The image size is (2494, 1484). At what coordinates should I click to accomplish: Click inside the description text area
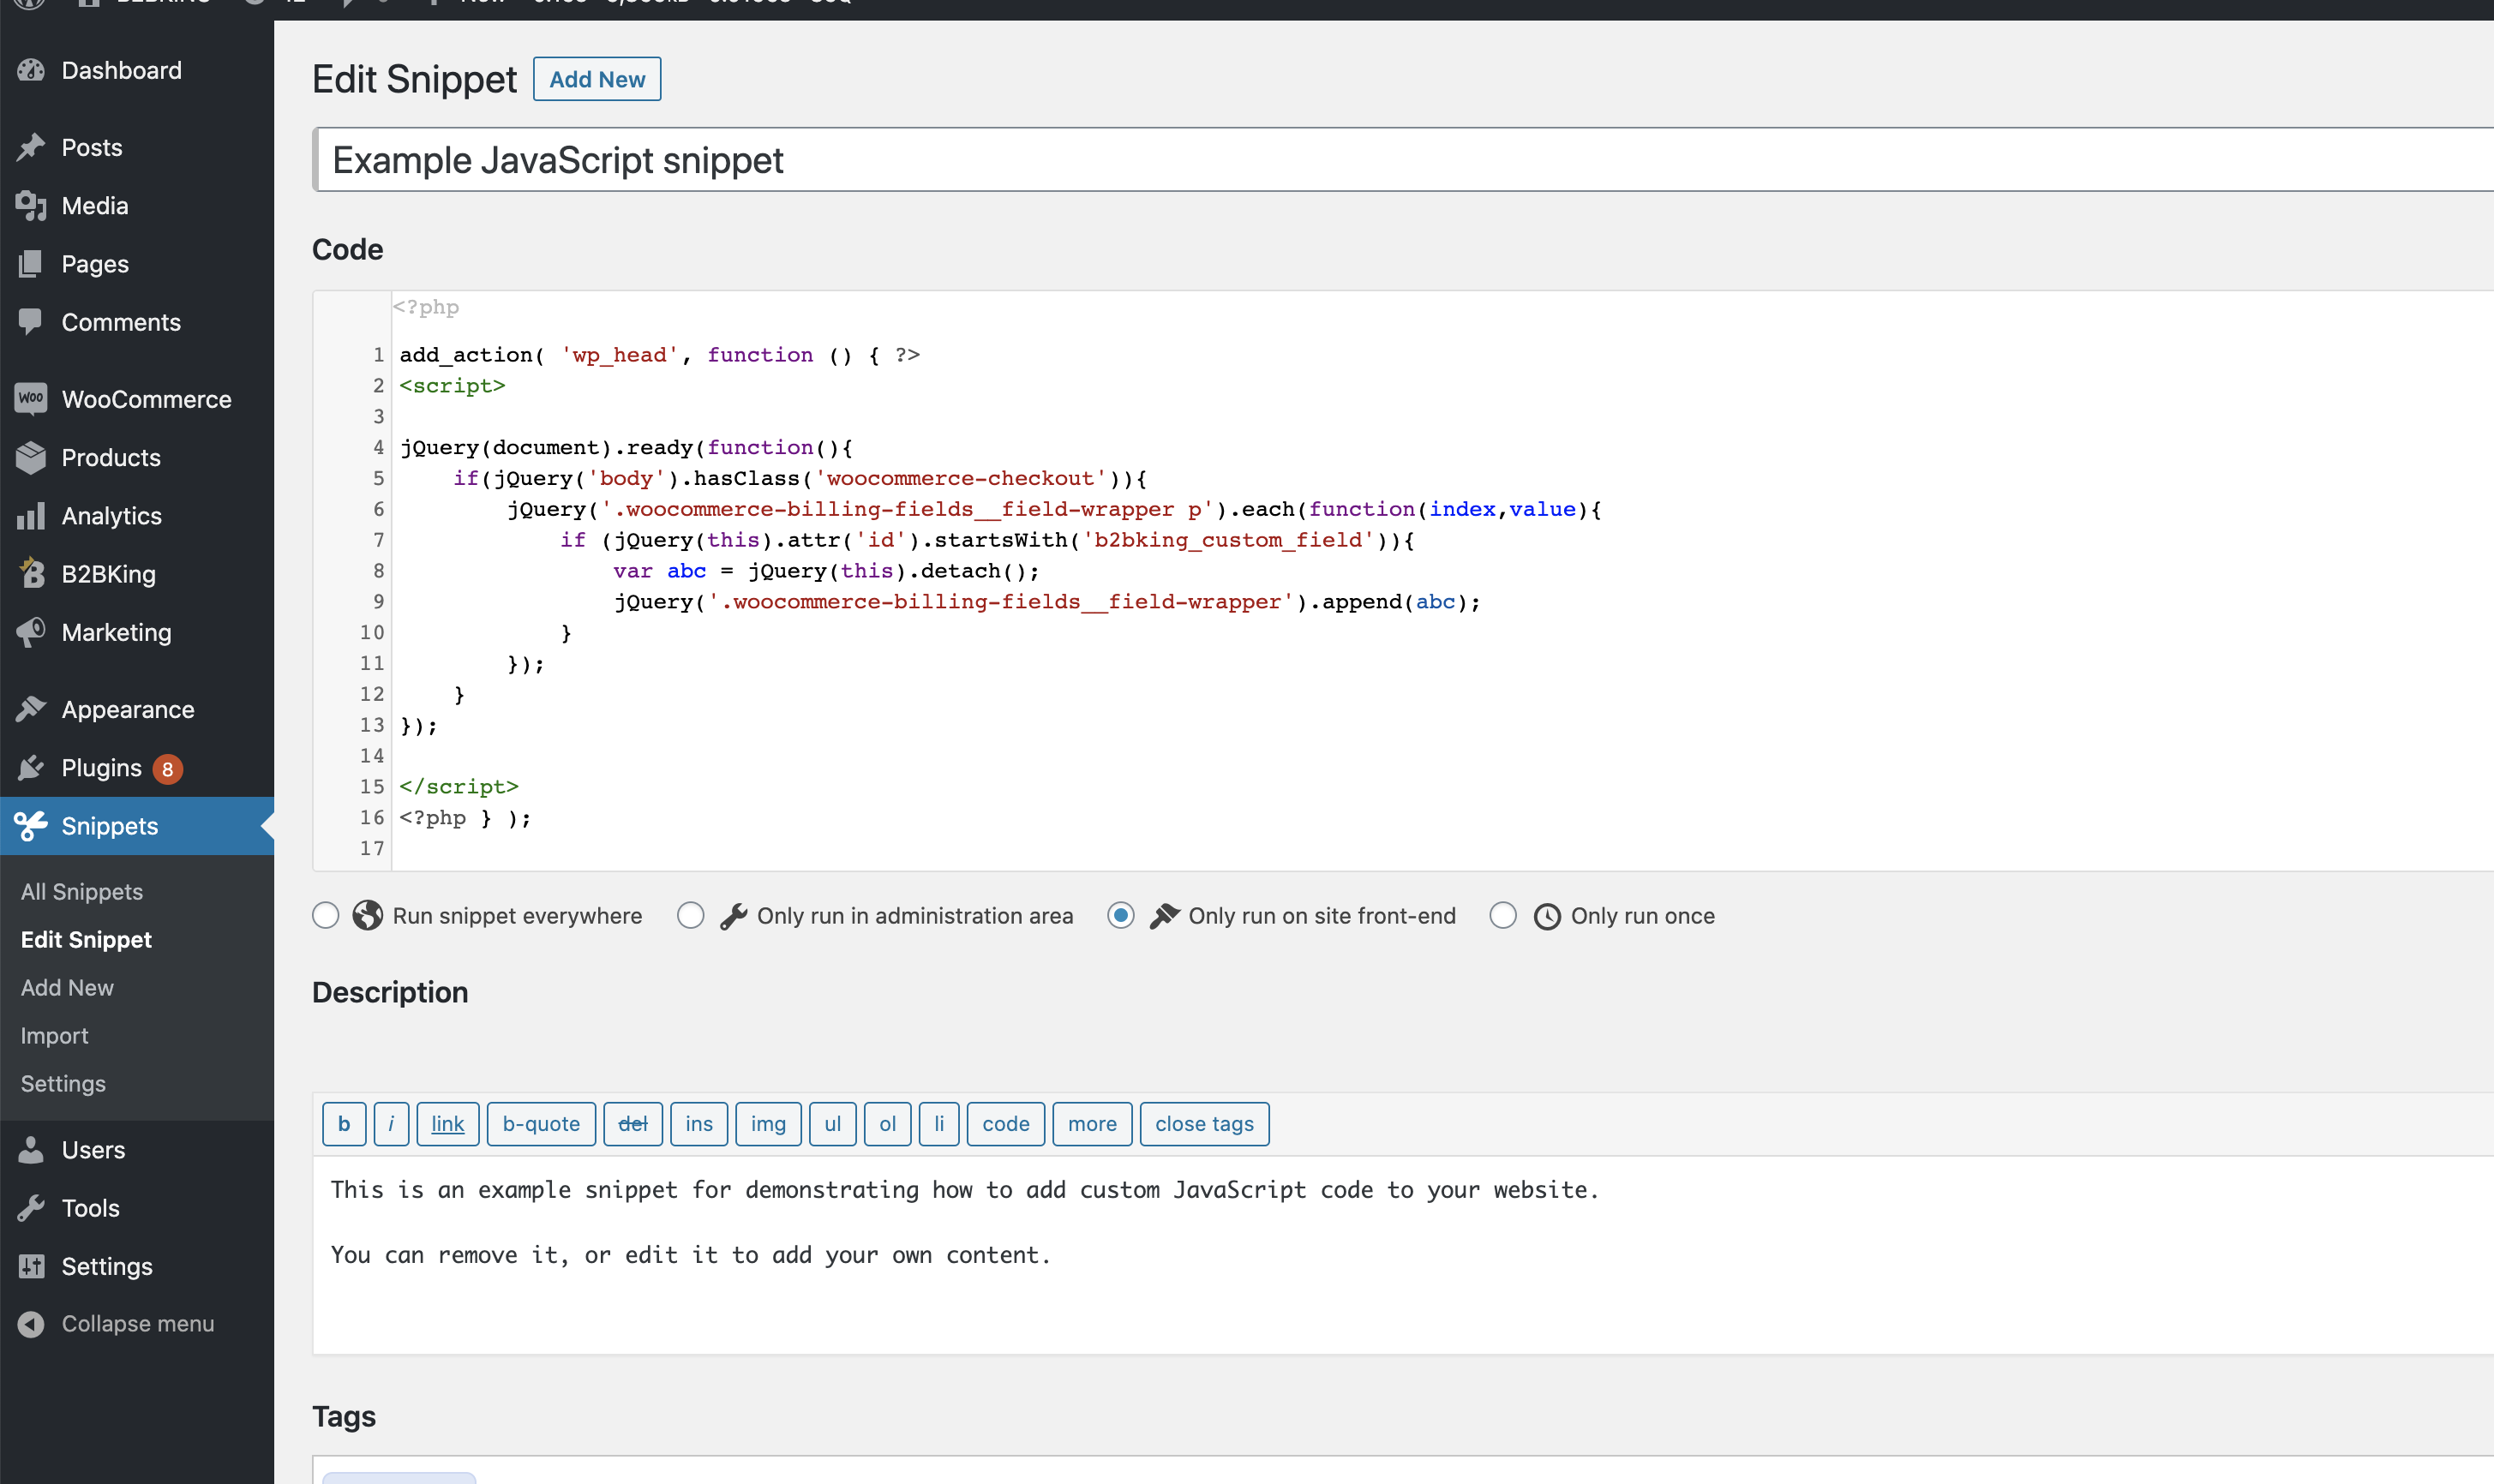(x=1403, y=1255)
